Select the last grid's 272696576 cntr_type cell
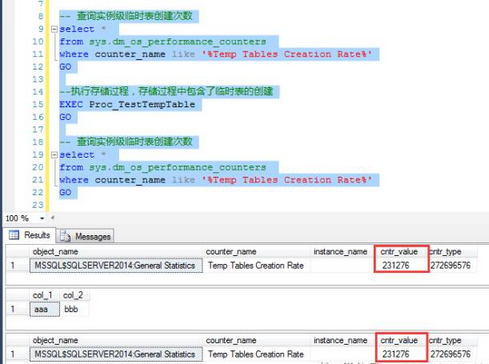489x364 pixels. (452, 354)
